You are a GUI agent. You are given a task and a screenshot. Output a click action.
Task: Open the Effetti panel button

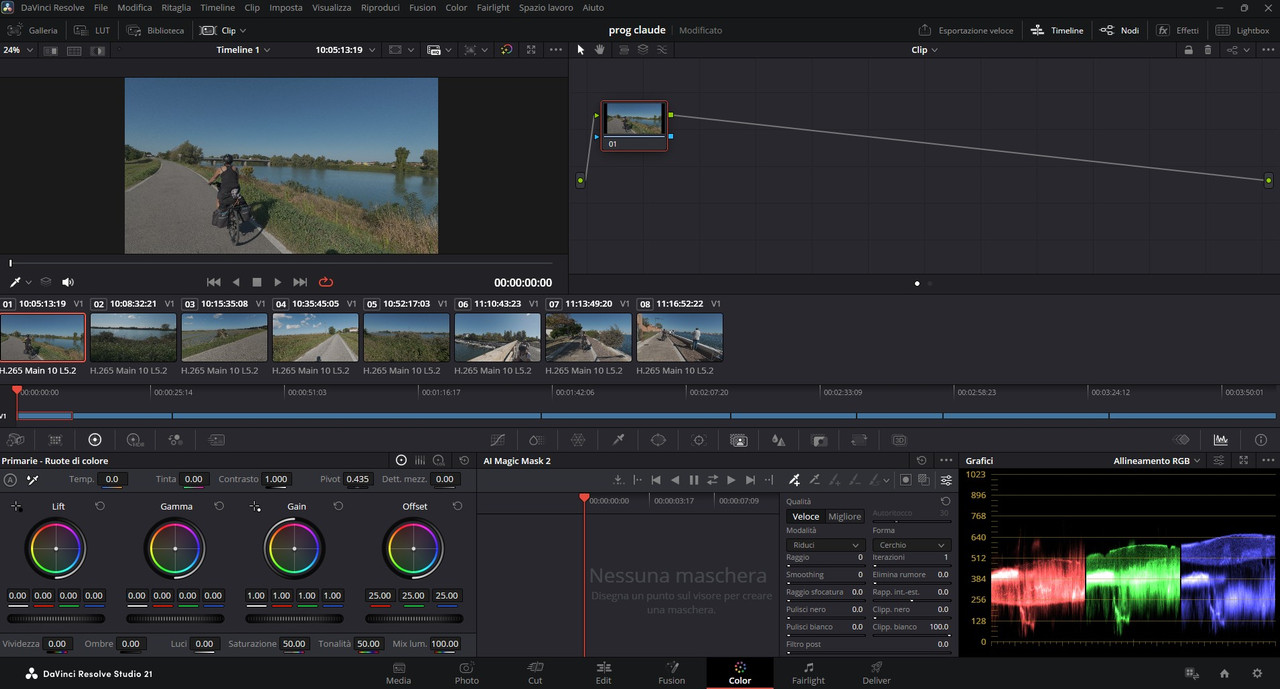[x=1177, y=30]
